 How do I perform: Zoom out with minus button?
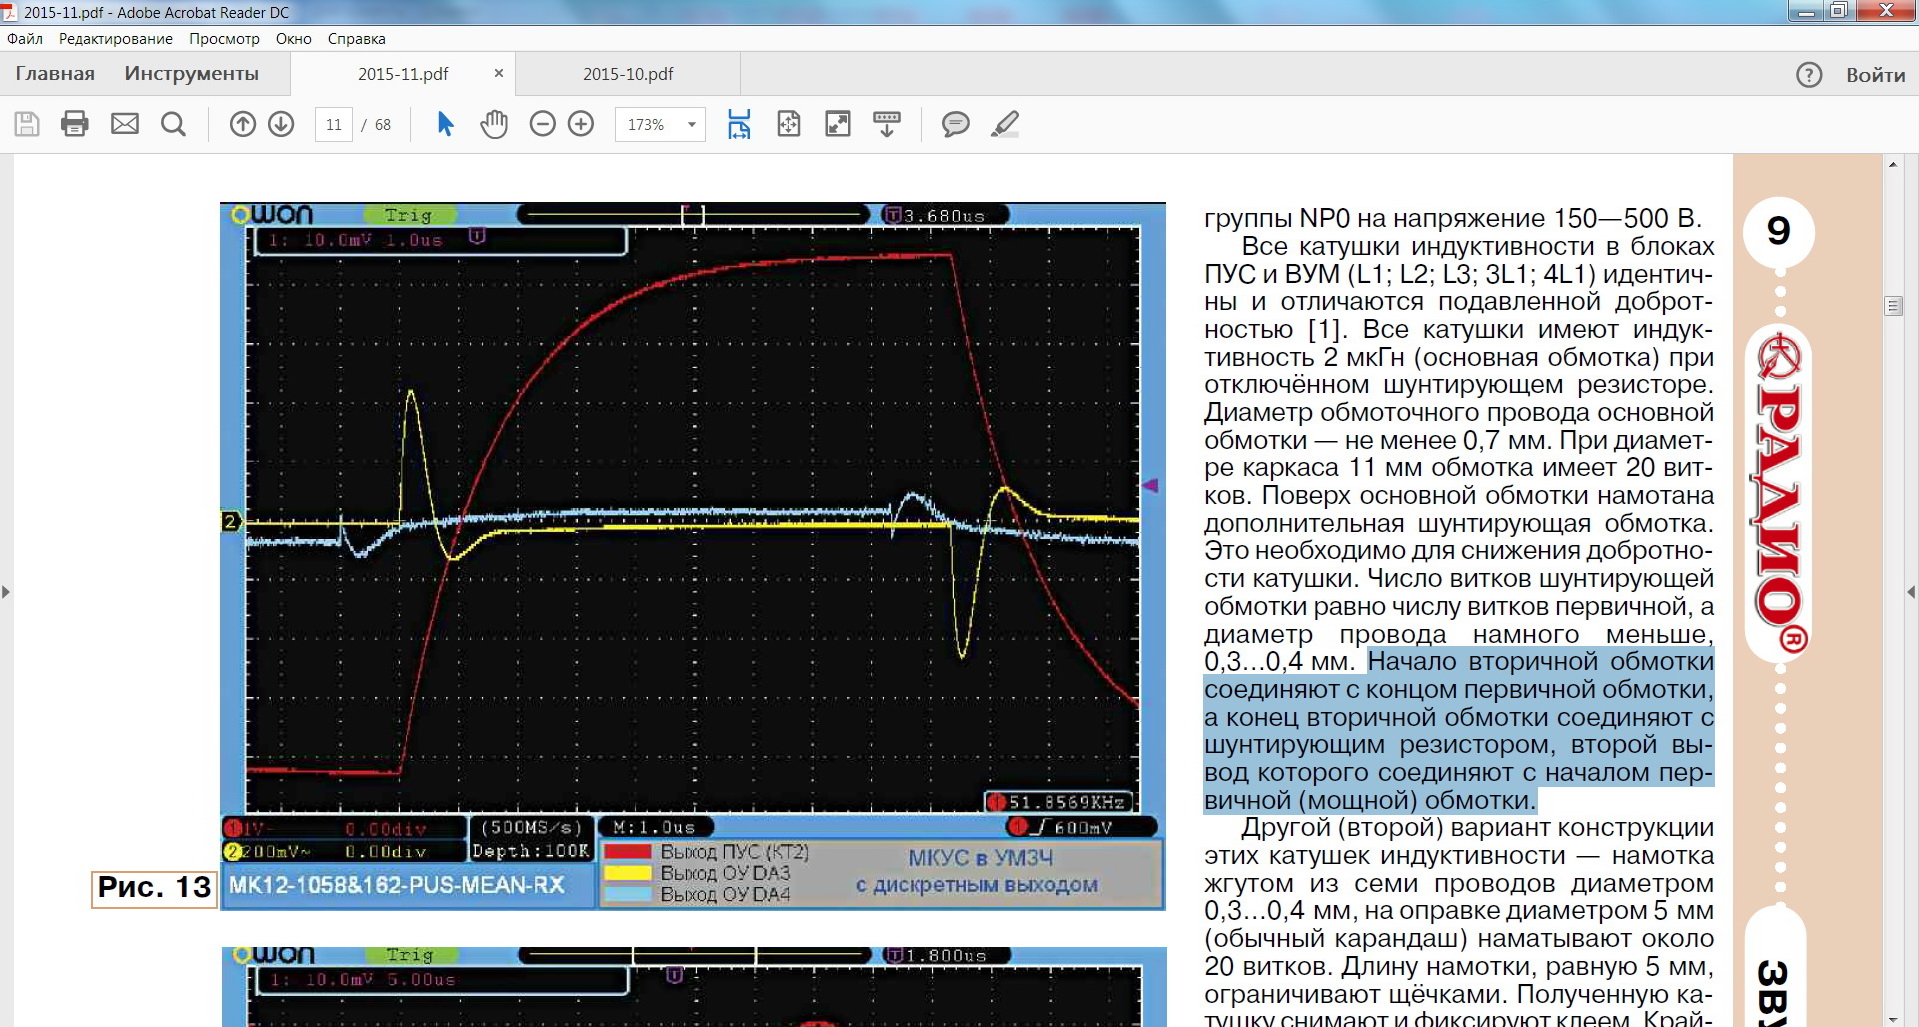[543, 124]
